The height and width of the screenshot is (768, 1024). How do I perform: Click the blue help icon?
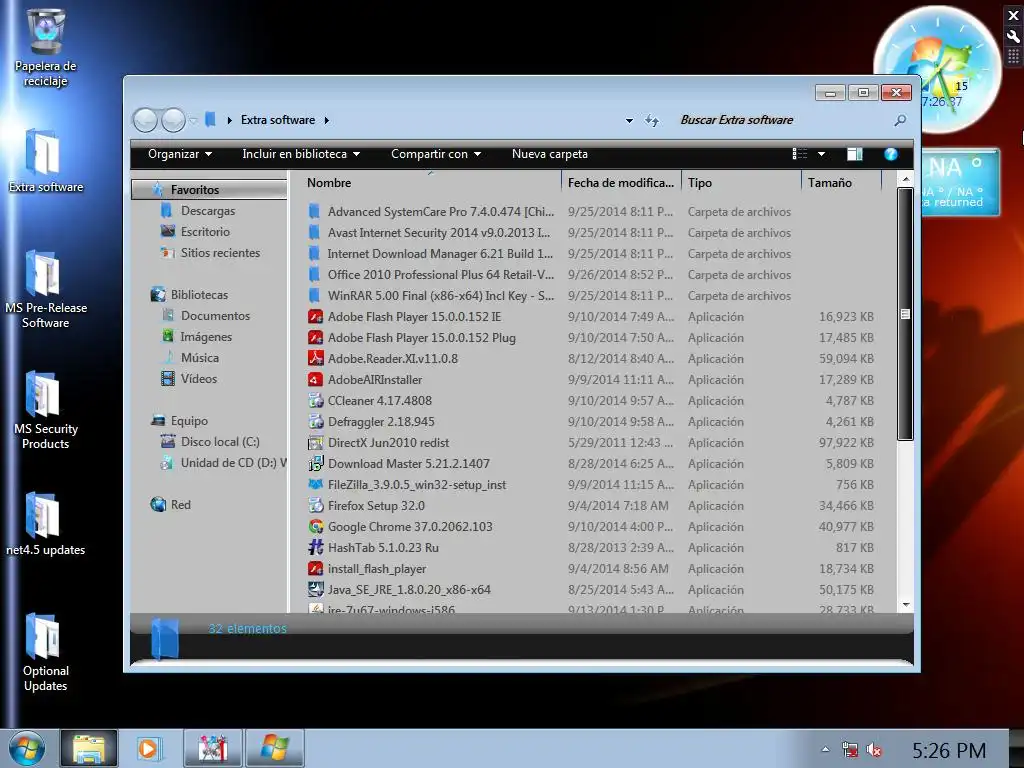(891, 154)
